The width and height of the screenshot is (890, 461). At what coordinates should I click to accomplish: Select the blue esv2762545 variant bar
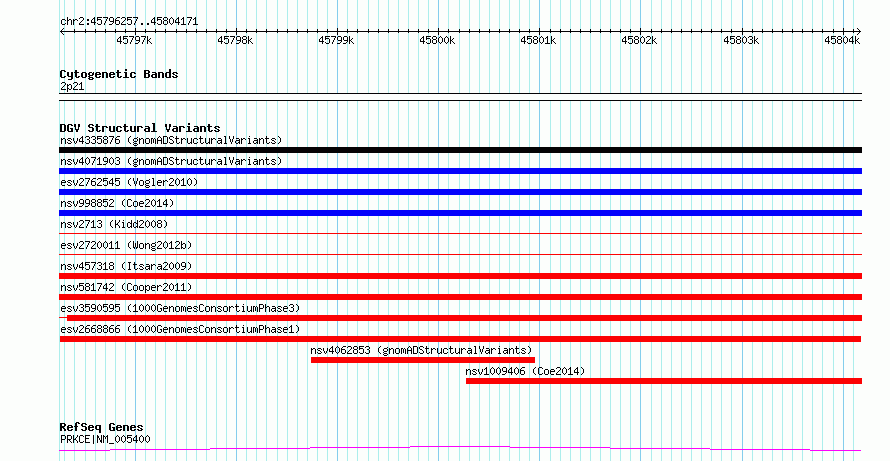pyautogui.click(x=460, y=192)
